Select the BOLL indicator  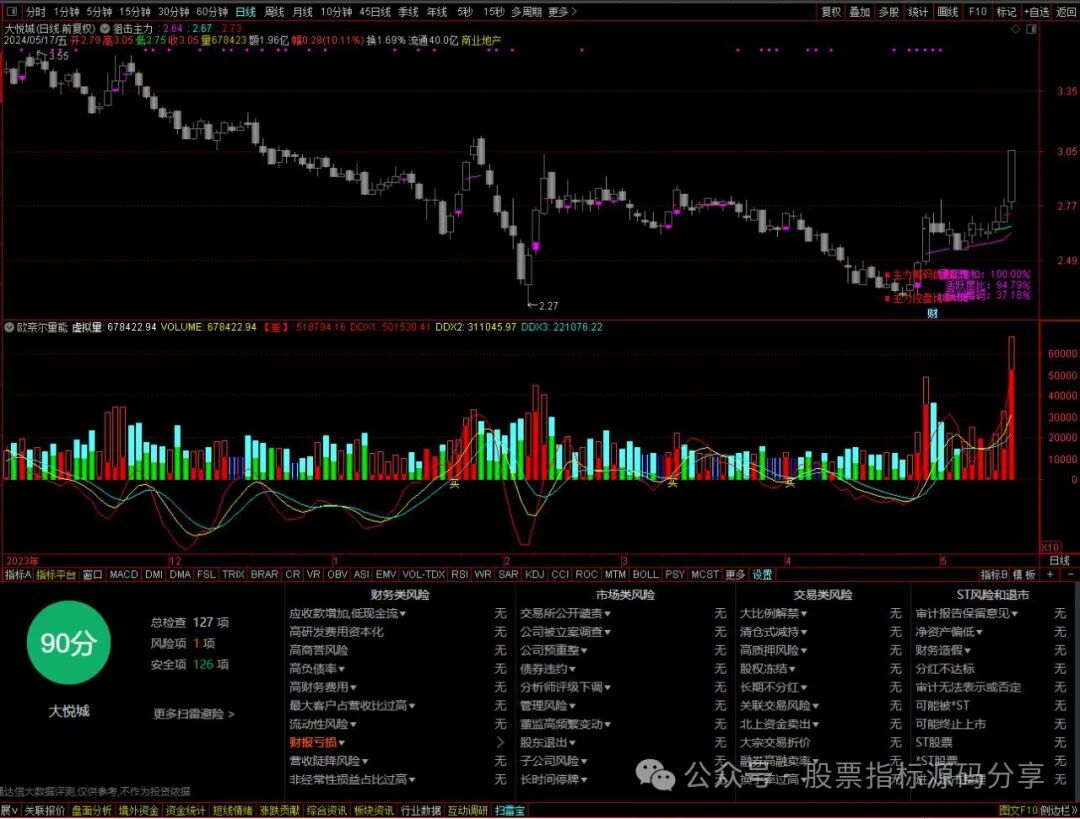coord(645,574)
